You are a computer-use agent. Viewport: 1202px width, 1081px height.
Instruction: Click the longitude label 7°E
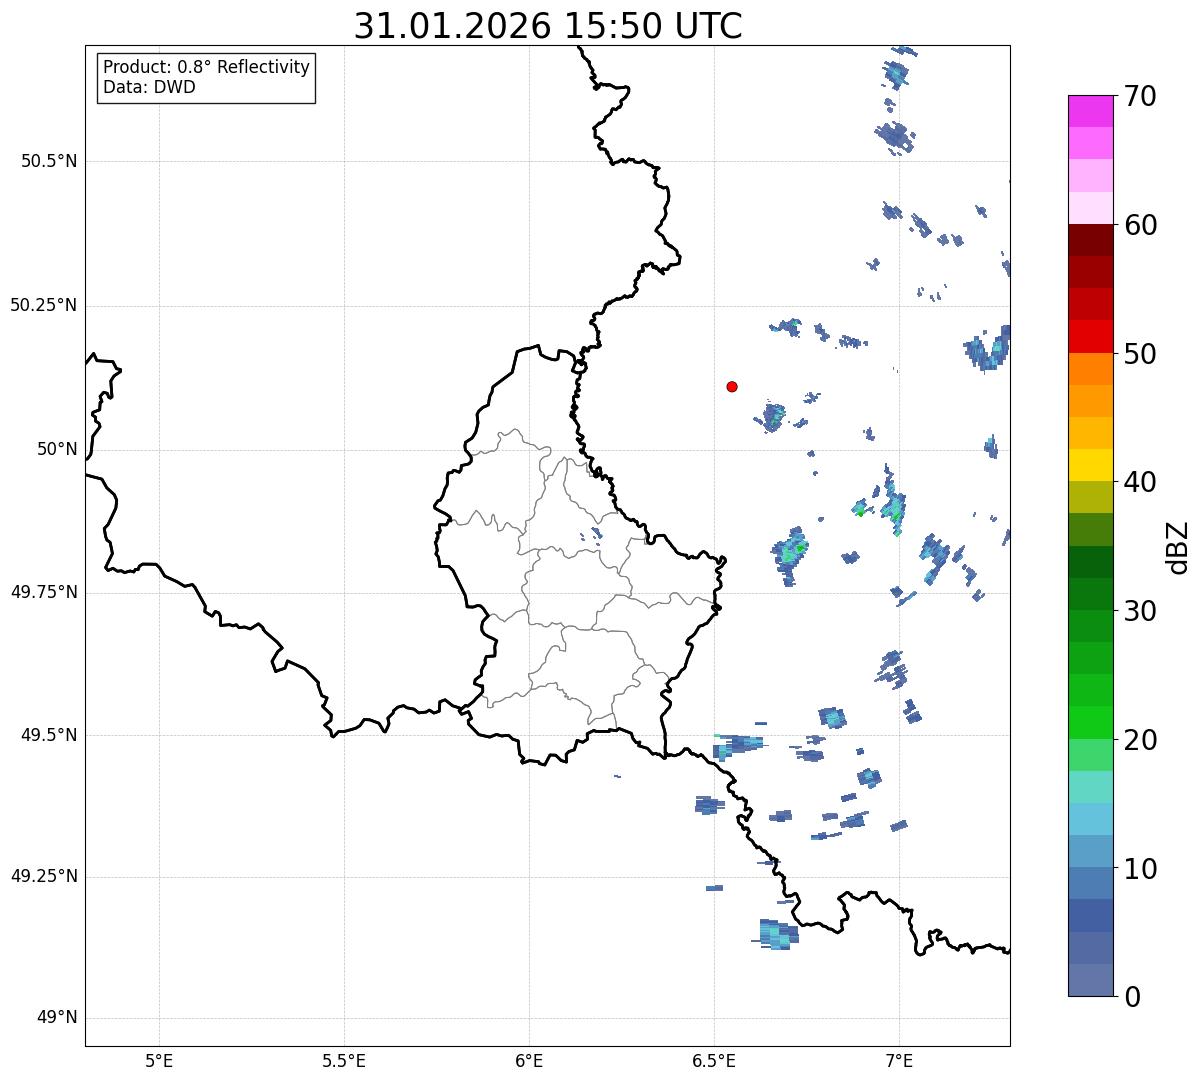coord(899,1060)
